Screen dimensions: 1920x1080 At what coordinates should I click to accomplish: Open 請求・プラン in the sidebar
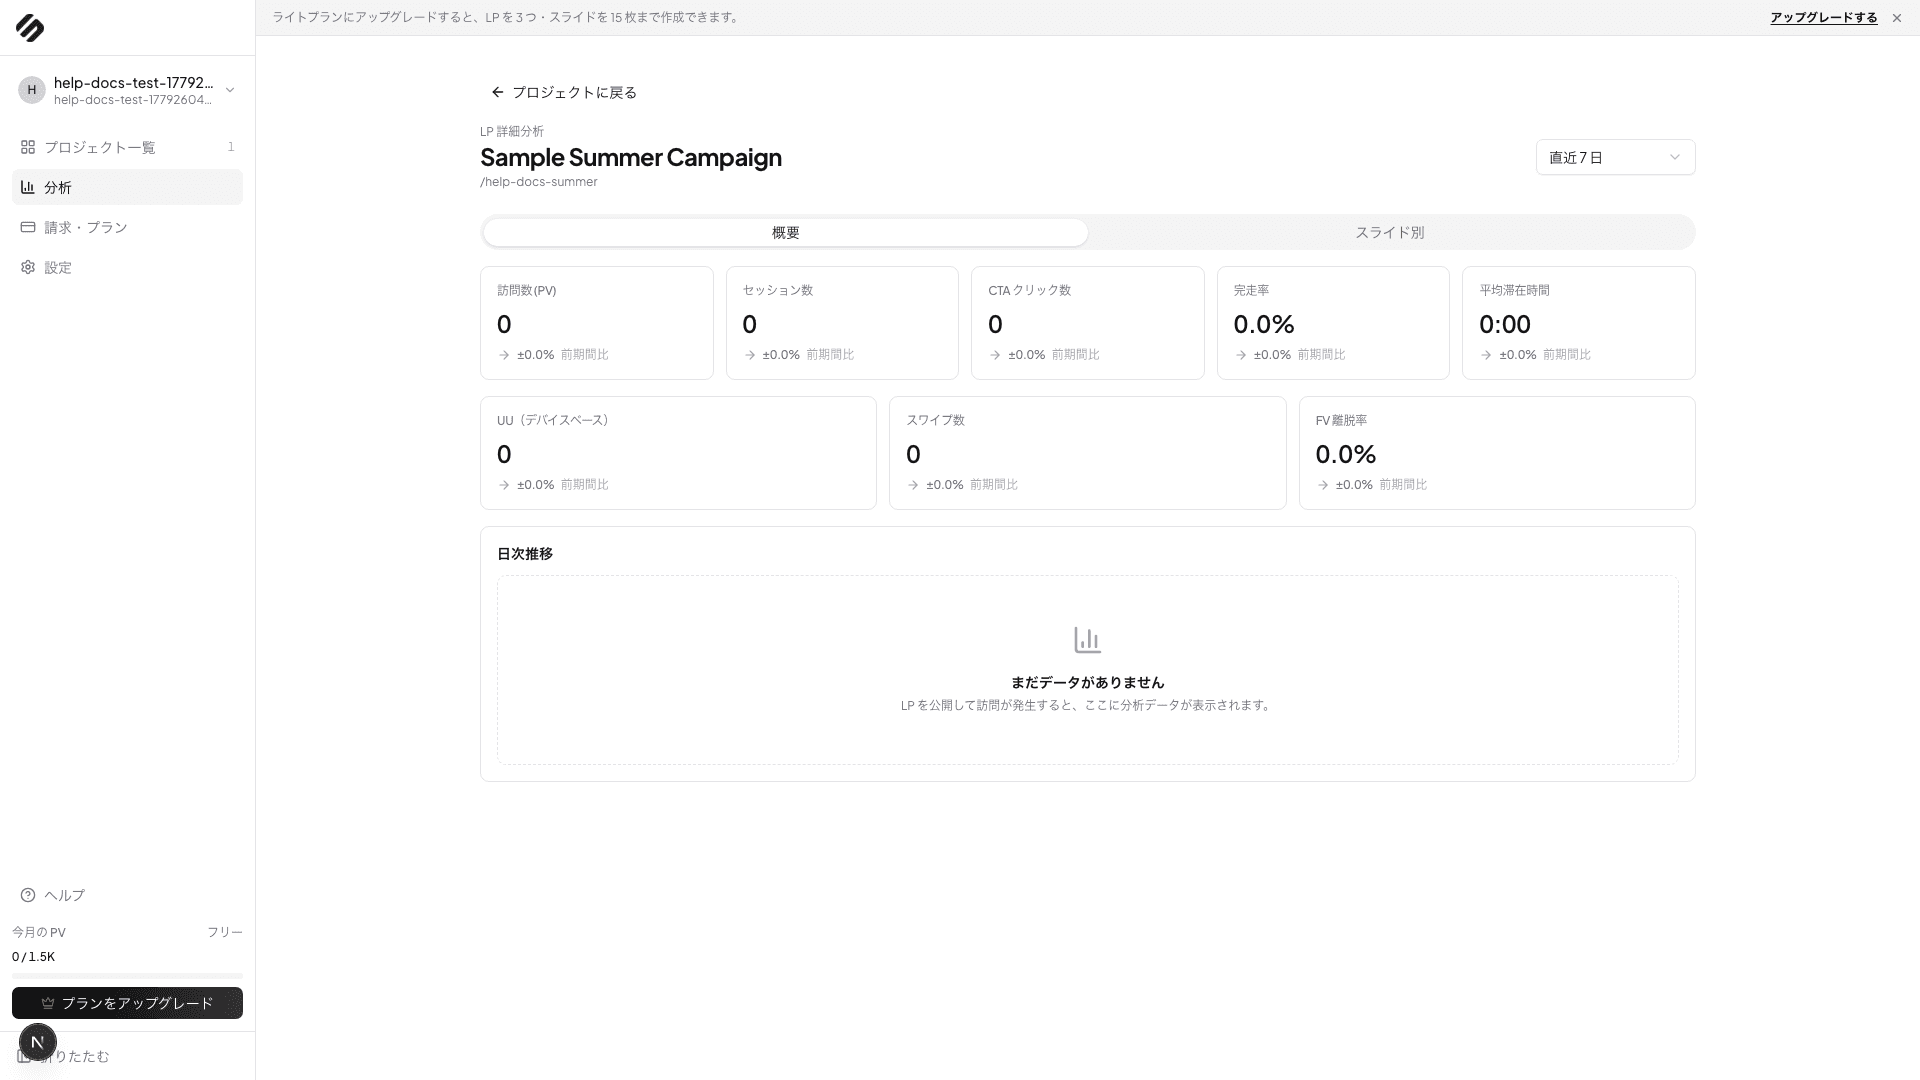tap(127, 227)
